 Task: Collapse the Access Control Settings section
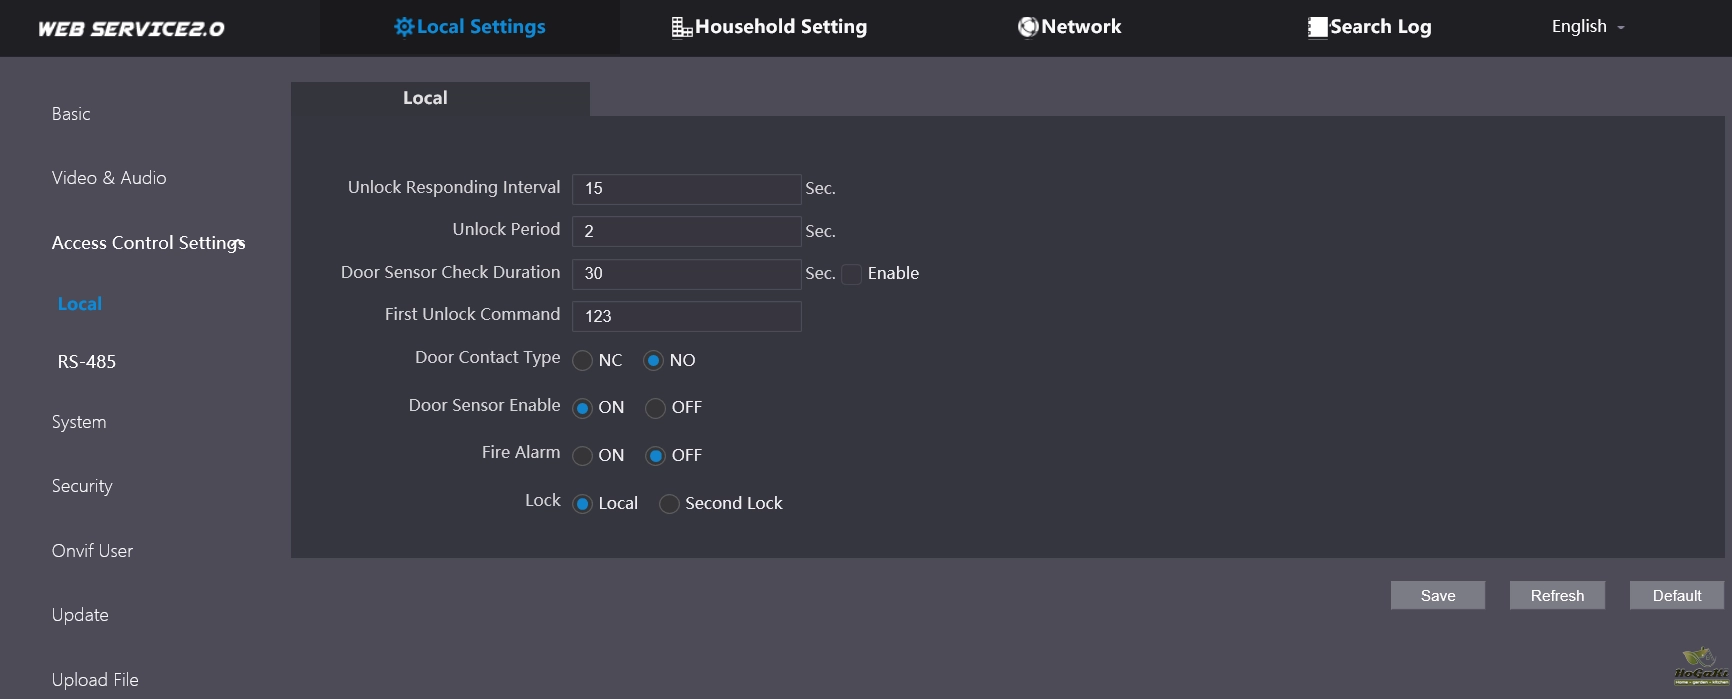[148, 243]
